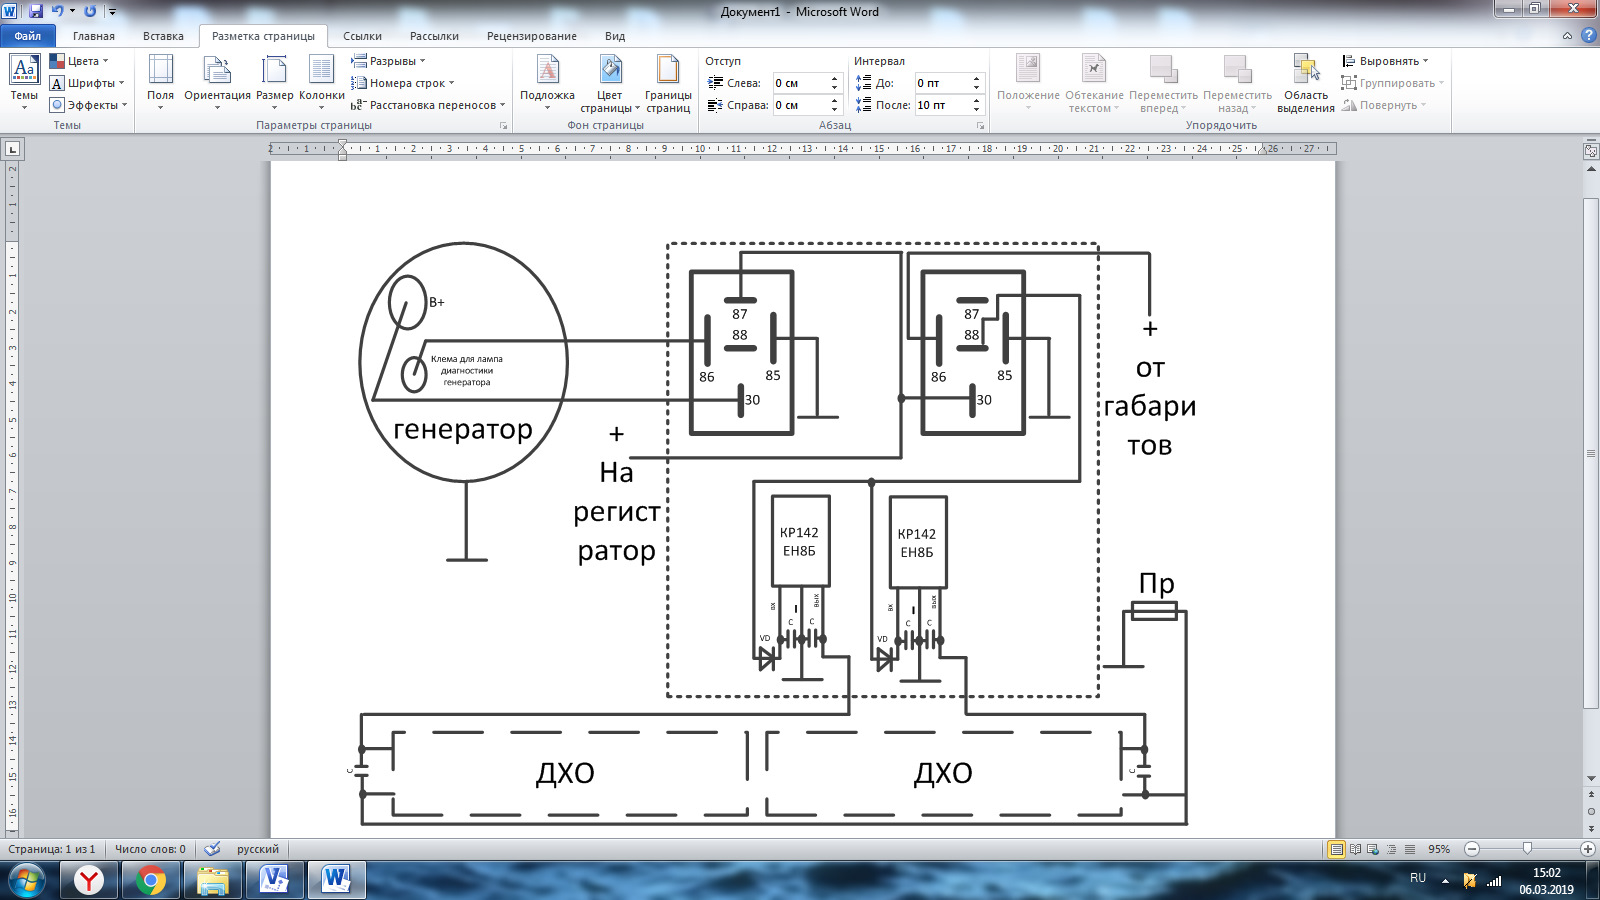Screen dimensions: 1600x900
Task: Click the left indent (Слева) field
Action: coord(799,83)
